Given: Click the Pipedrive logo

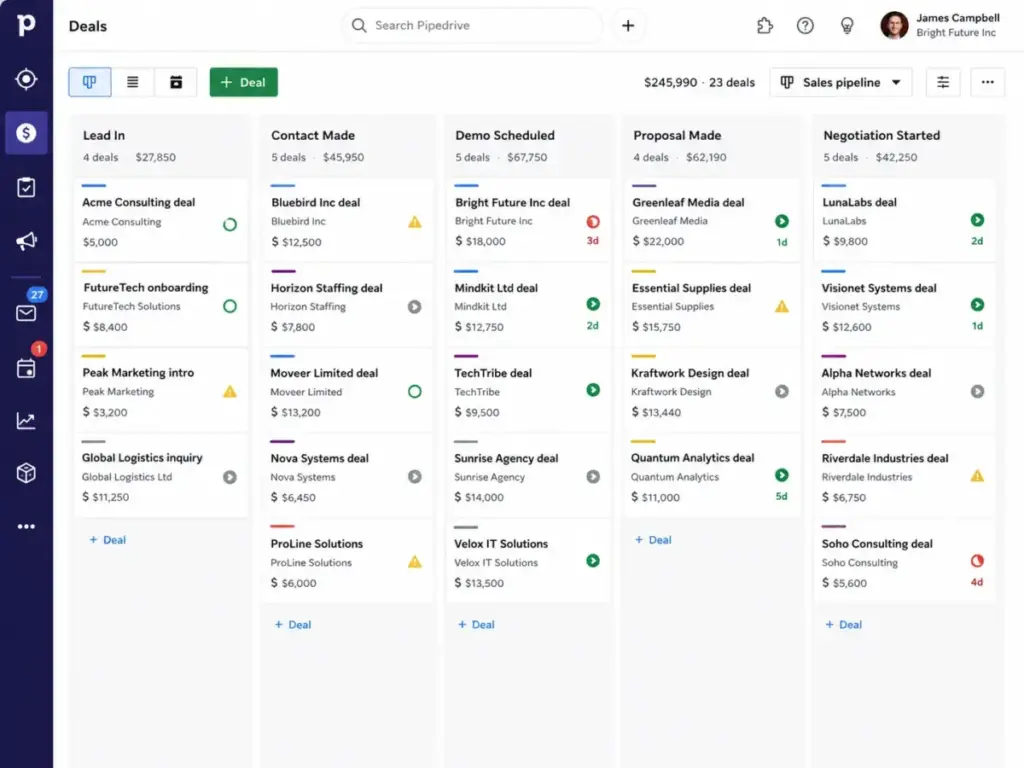Looking at the screenshot, I should tap(25, 24).
